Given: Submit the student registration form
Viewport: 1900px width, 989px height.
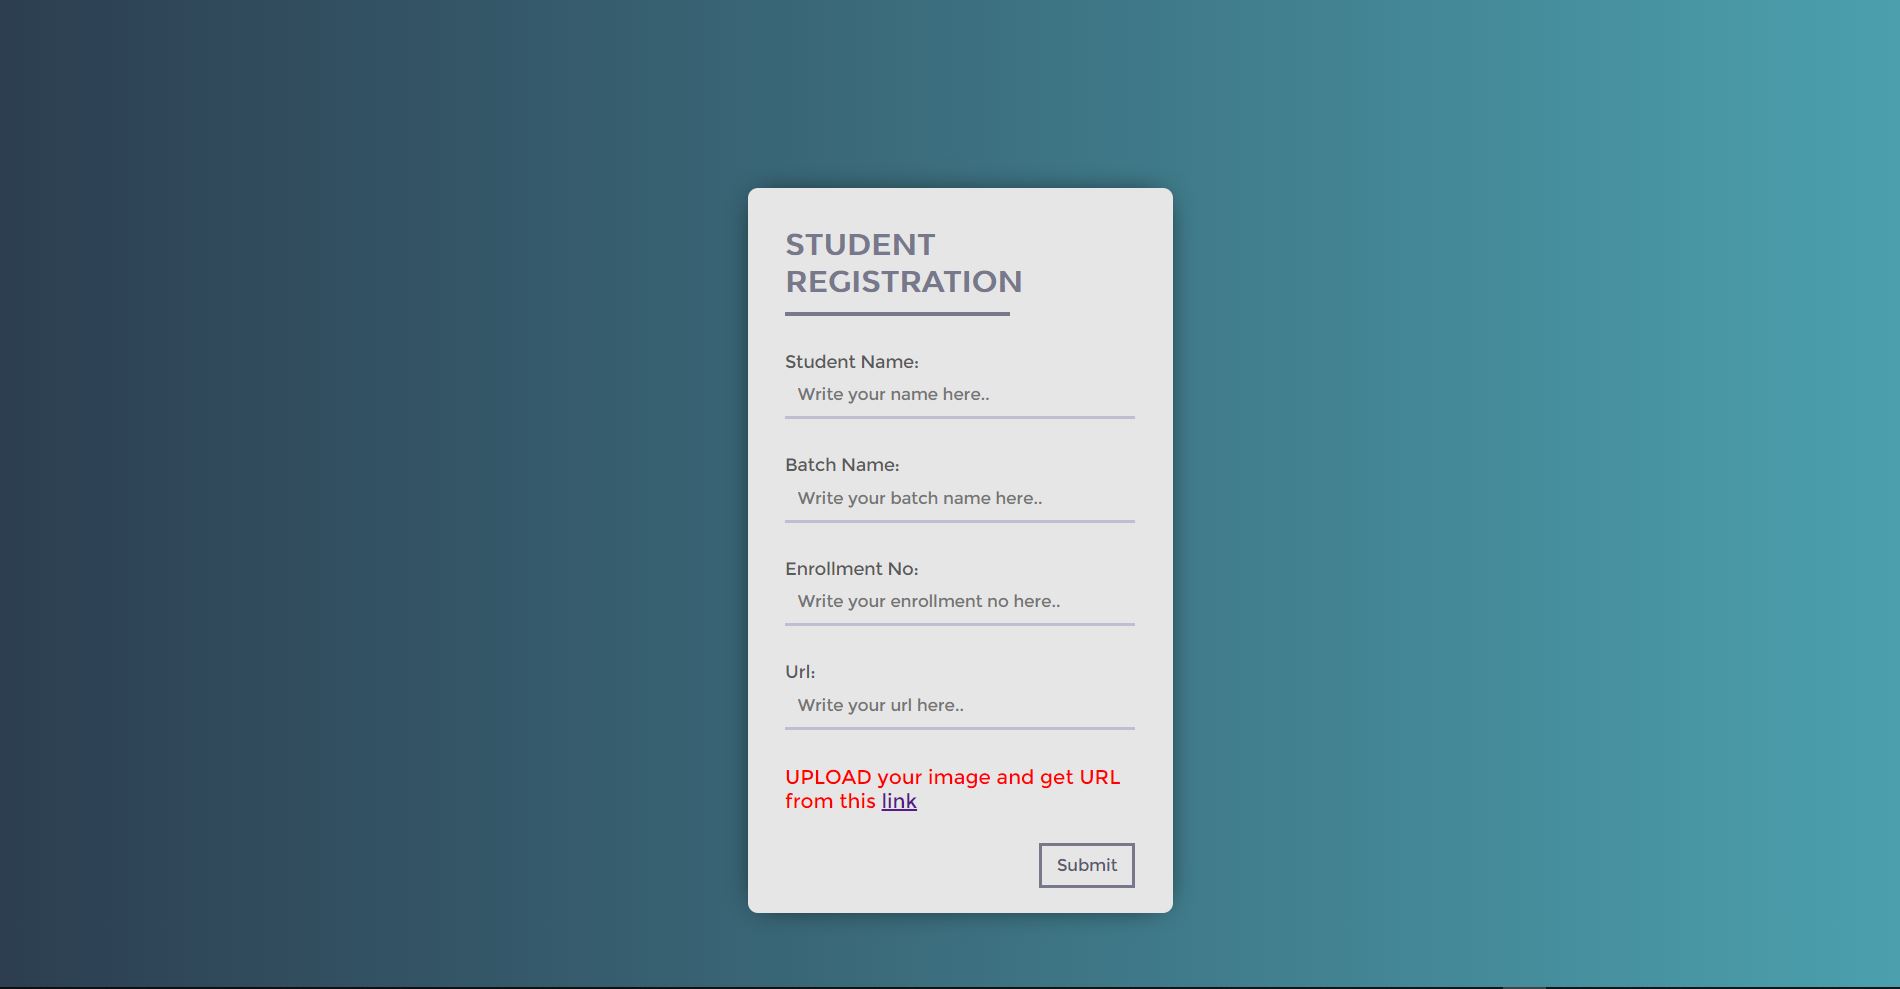Looking at the screenshot, I should coord(1087,865).
